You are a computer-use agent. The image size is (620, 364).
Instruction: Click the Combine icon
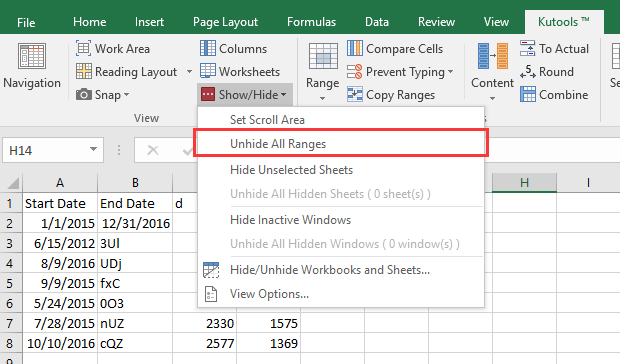click(x=527, y=94)
